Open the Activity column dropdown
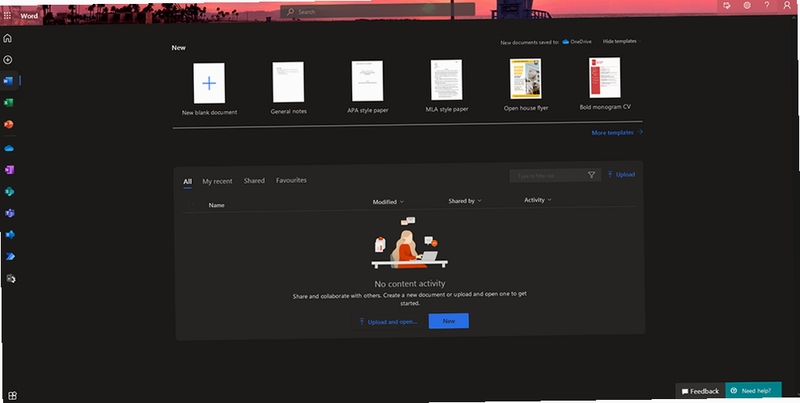Viewport: 800px width, 403px height. tap(538, 200)
